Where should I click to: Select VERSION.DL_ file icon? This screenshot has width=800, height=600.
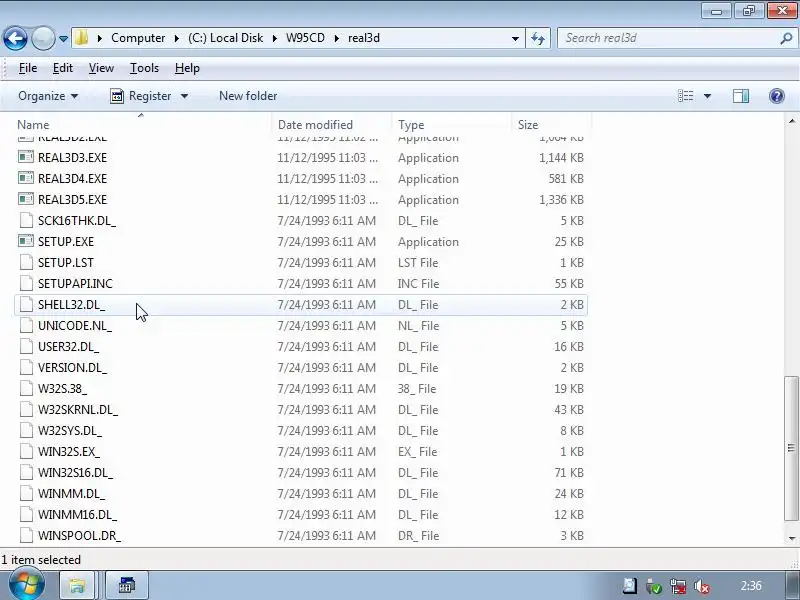[26, 367]
